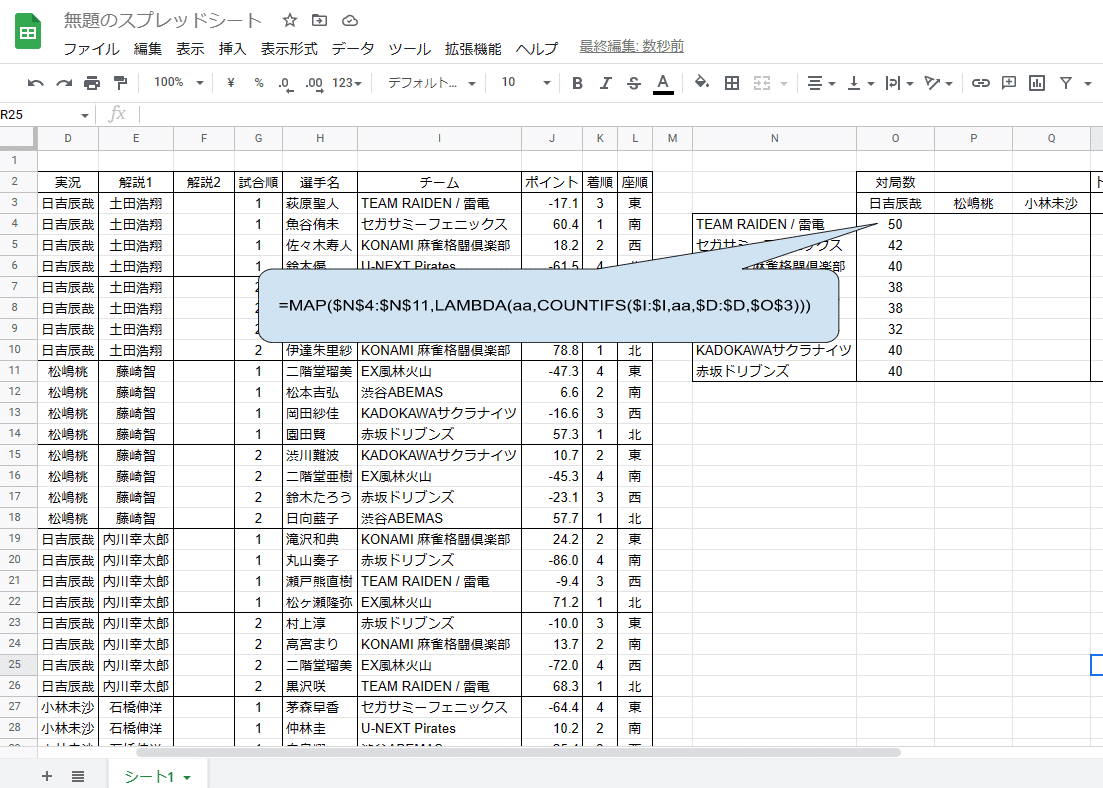Open the 表示形式 menu
The width and height of the screenshot is (1103, 788).
coord(289,49)
